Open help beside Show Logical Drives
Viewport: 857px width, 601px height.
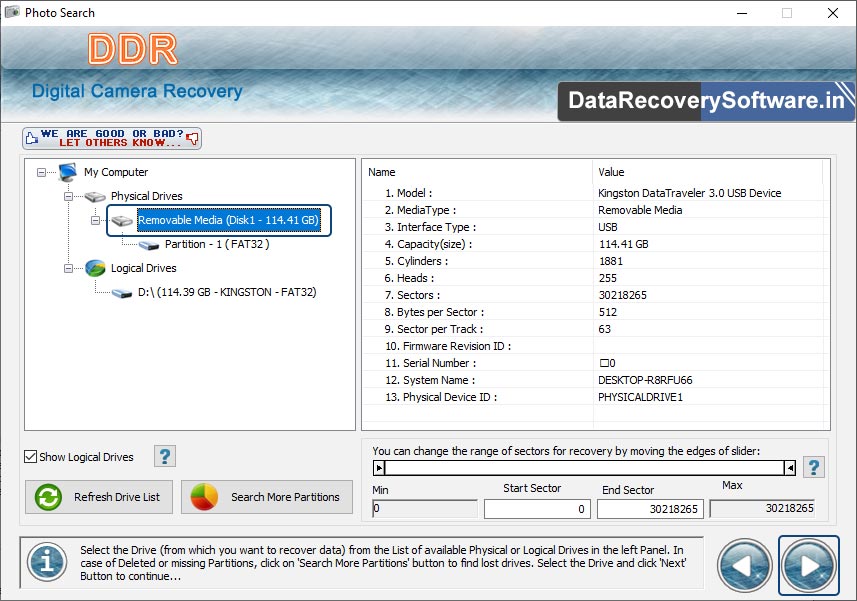(165, 456)
